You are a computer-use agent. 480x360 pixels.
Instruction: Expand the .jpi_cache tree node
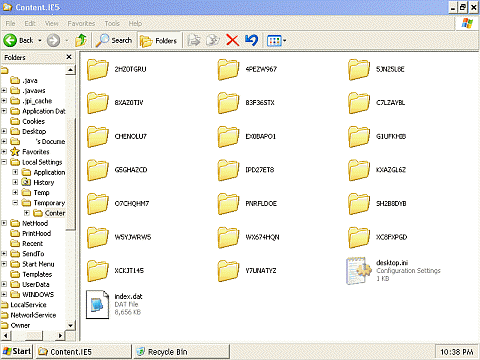coord(4,100)
